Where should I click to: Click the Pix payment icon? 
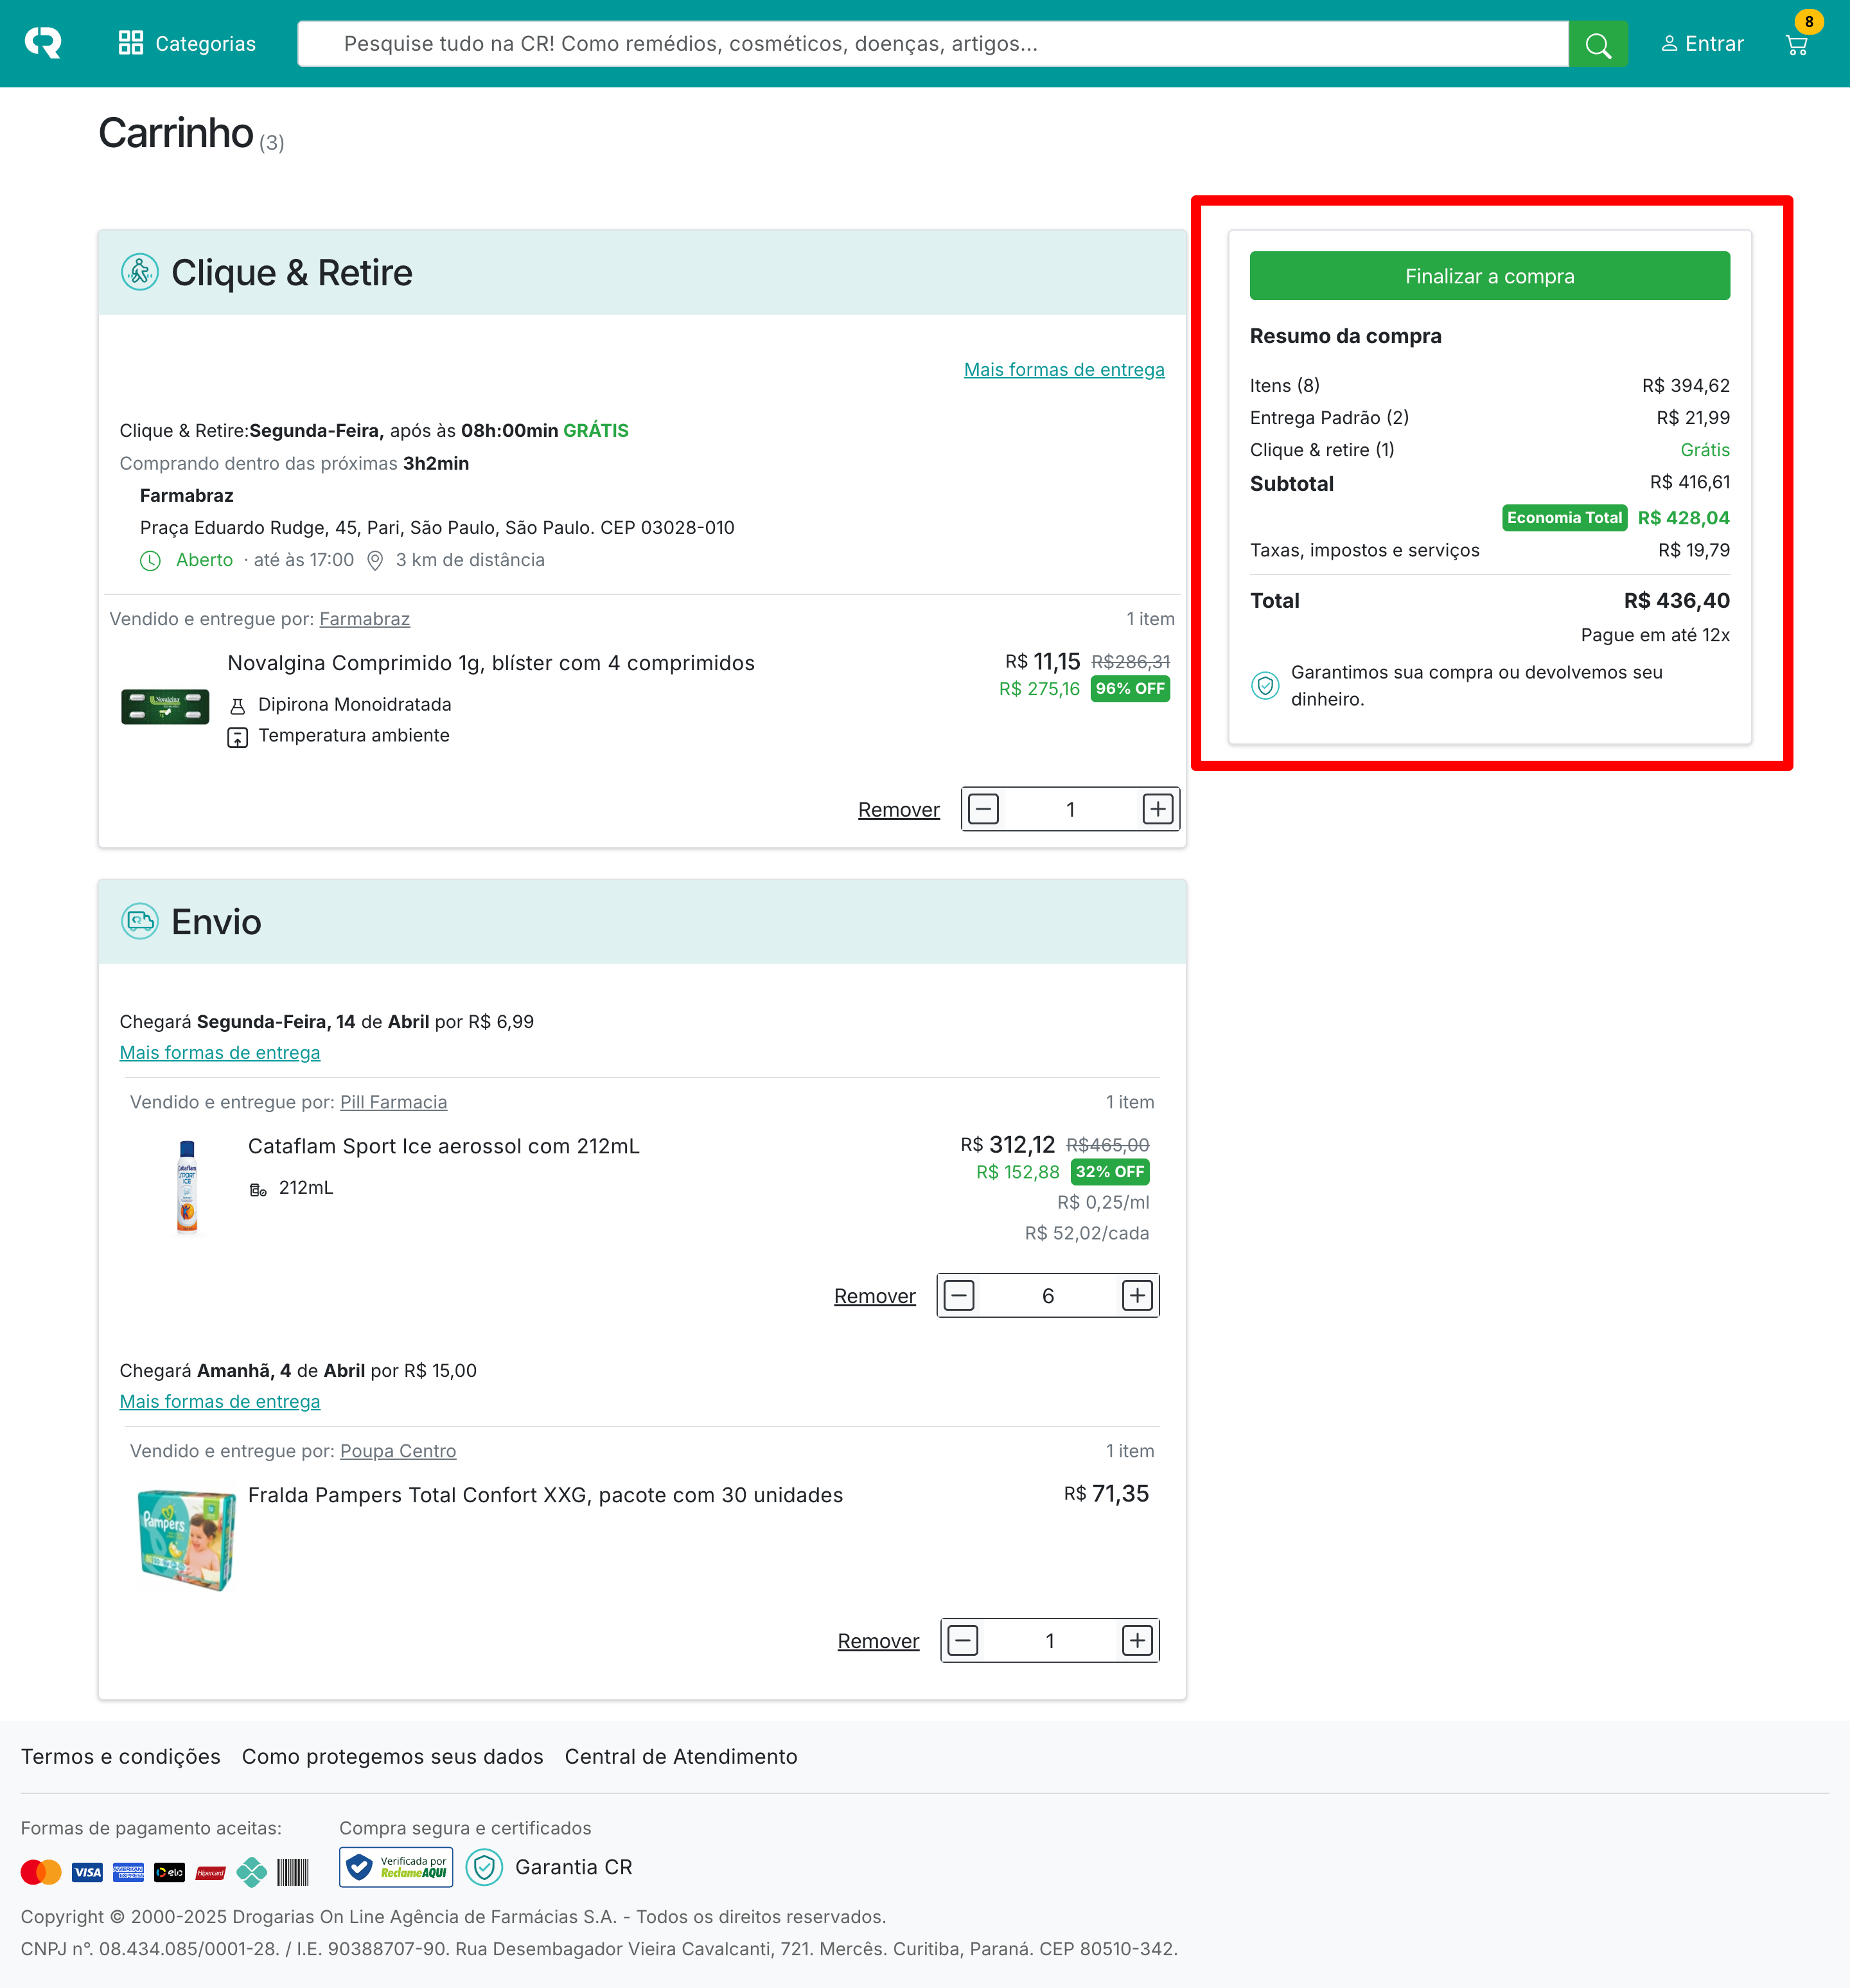click(x=251, y=1872)
